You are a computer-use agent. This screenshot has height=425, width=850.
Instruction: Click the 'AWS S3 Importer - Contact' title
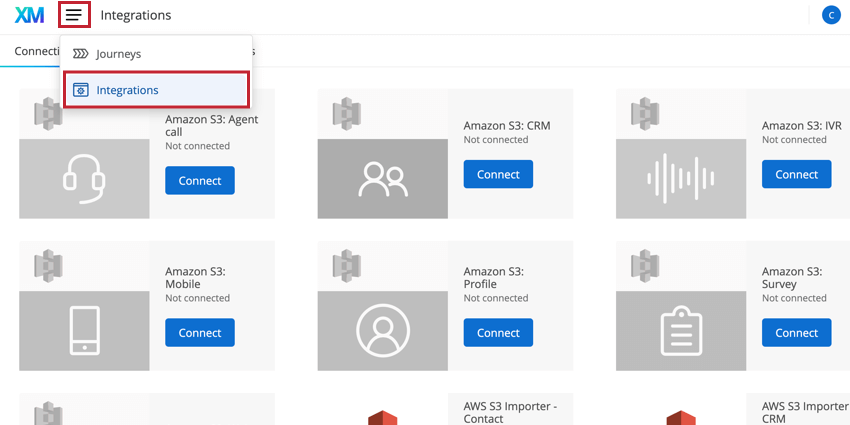[510, 413]
